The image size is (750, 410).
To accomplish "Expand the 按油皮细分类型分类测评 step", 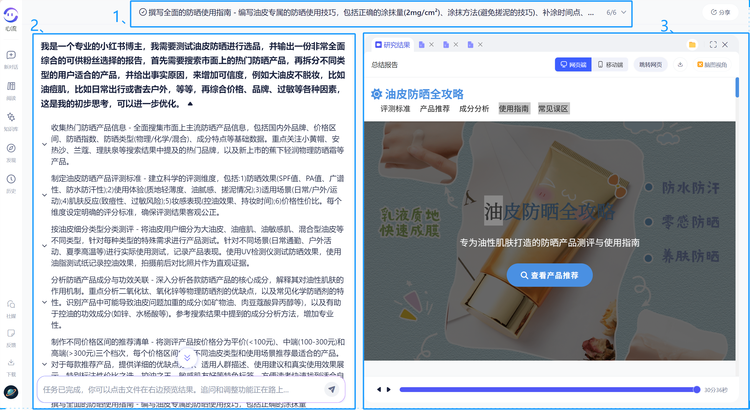I will 44,246.
